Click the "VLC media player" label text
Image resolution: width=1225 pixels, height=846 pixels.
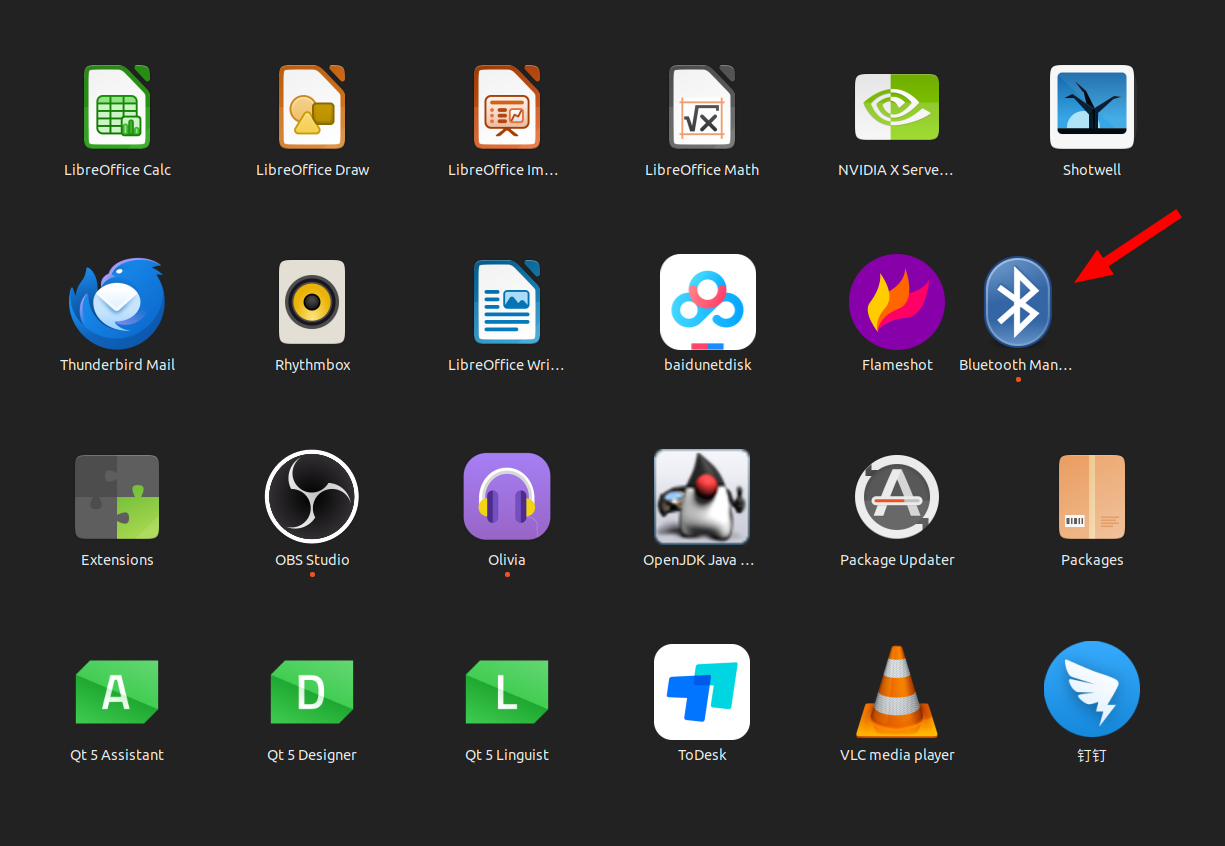[897, 755]
